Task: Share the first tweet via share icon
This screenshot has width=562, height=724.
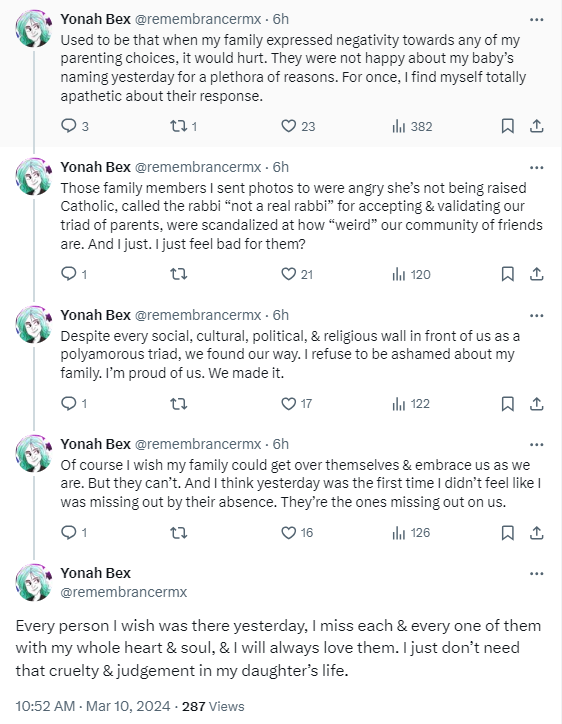Action: coord(536,126)
